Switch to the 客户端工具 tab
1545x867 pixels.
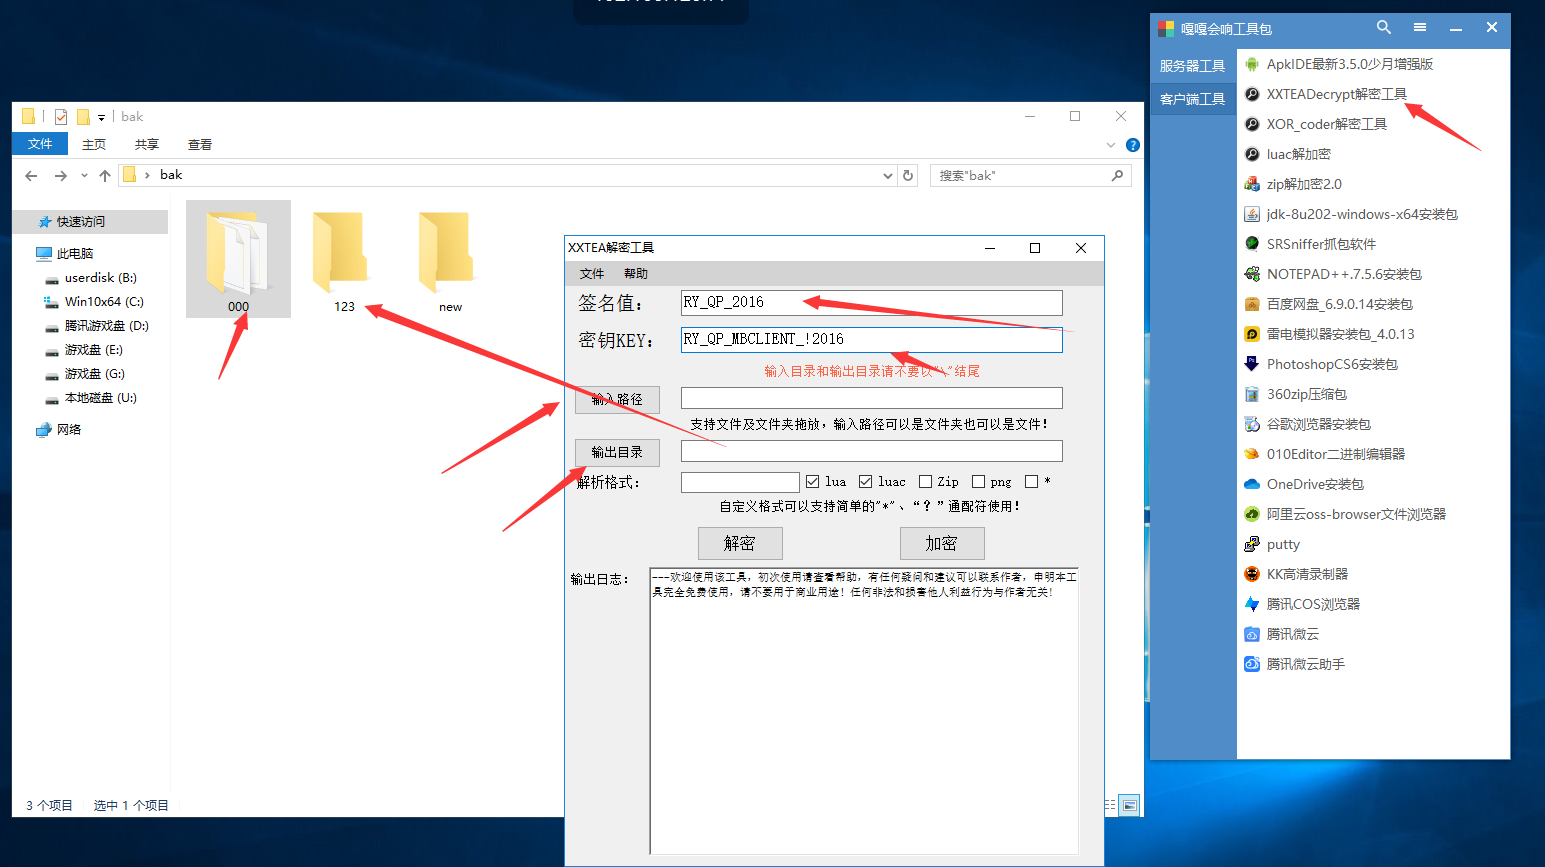pyautogui.click(x=1192, y=99)
